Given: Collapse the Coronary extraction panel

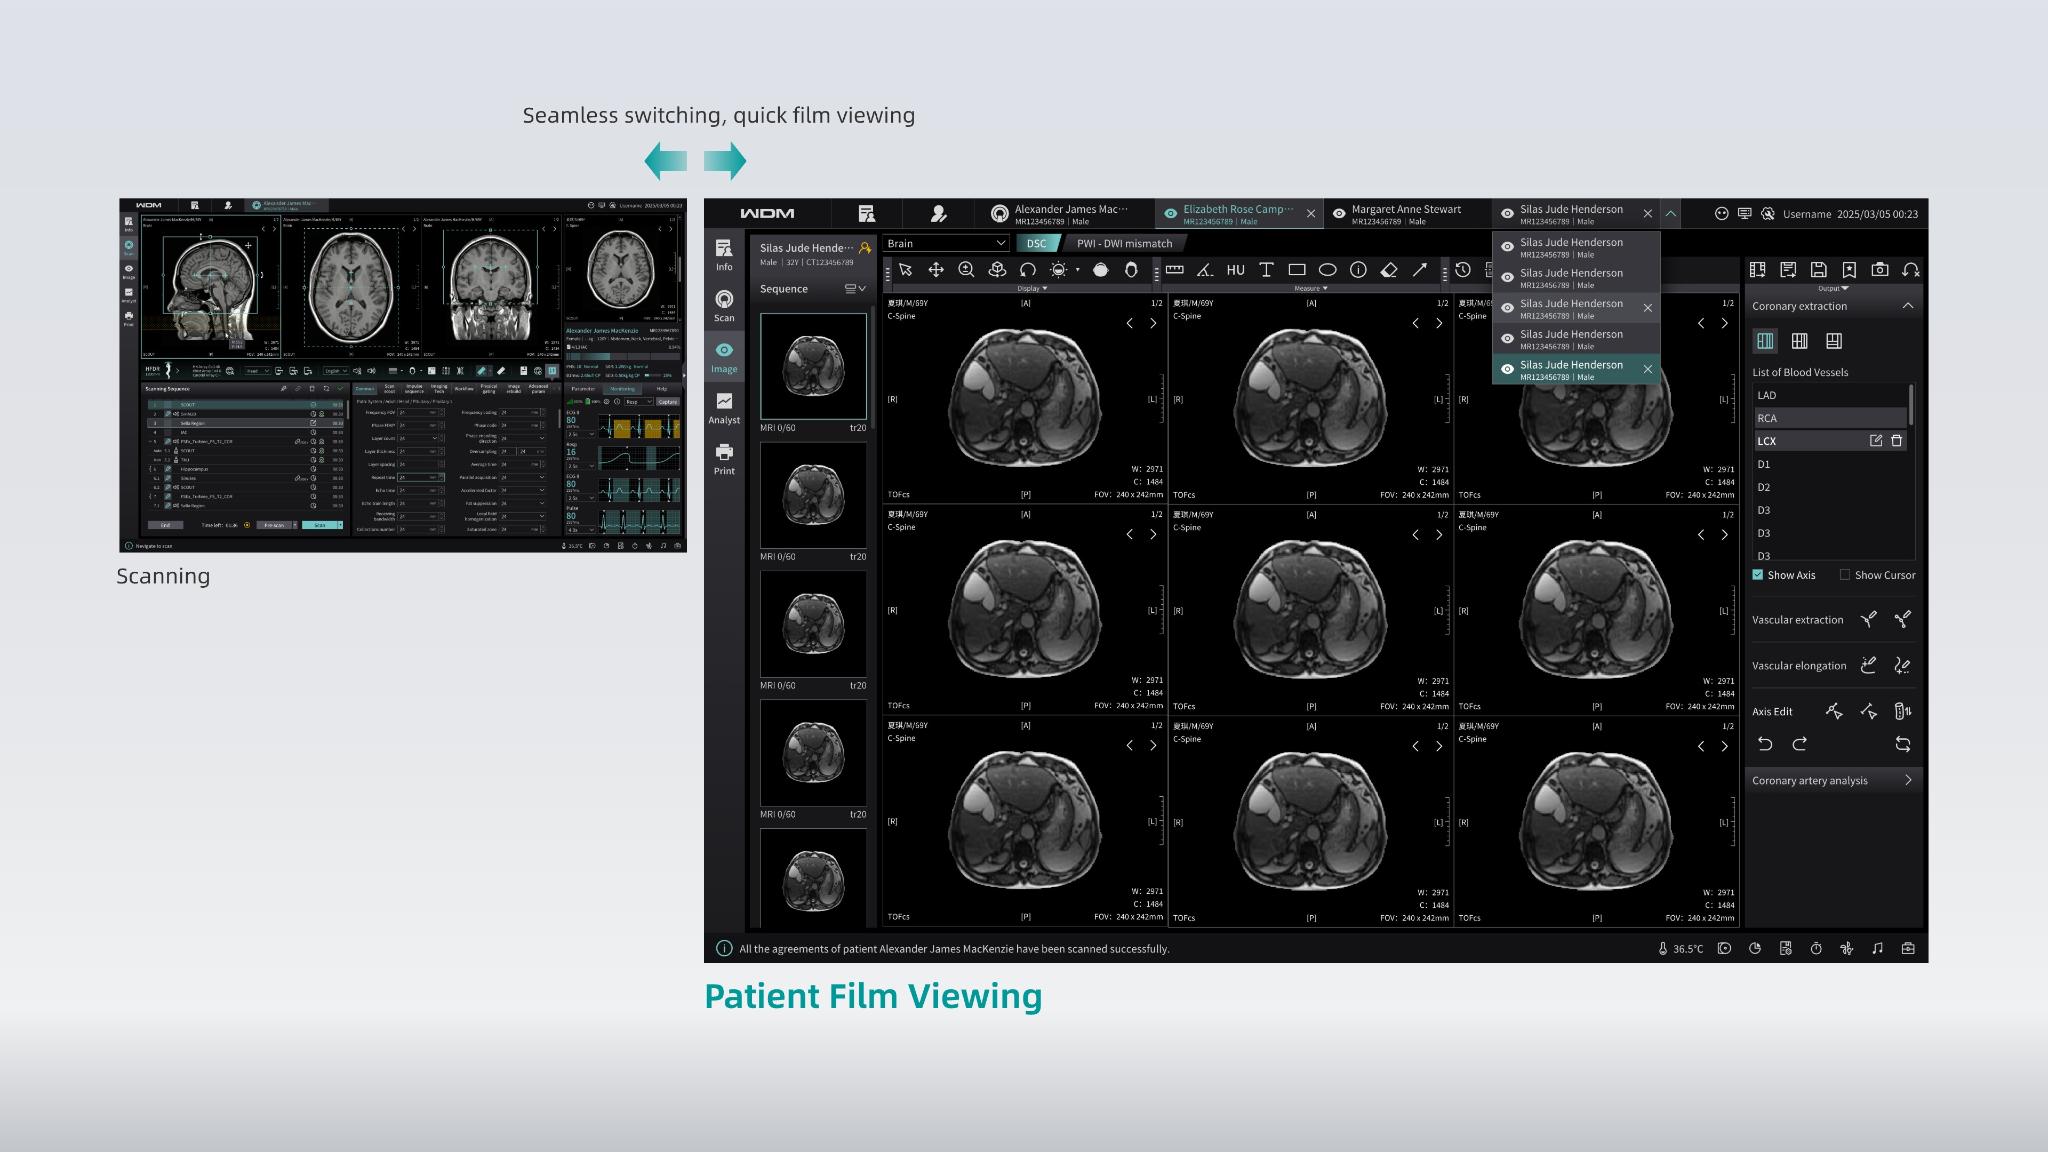Looking at the screenshot, I should click(x=1907, y=306).
